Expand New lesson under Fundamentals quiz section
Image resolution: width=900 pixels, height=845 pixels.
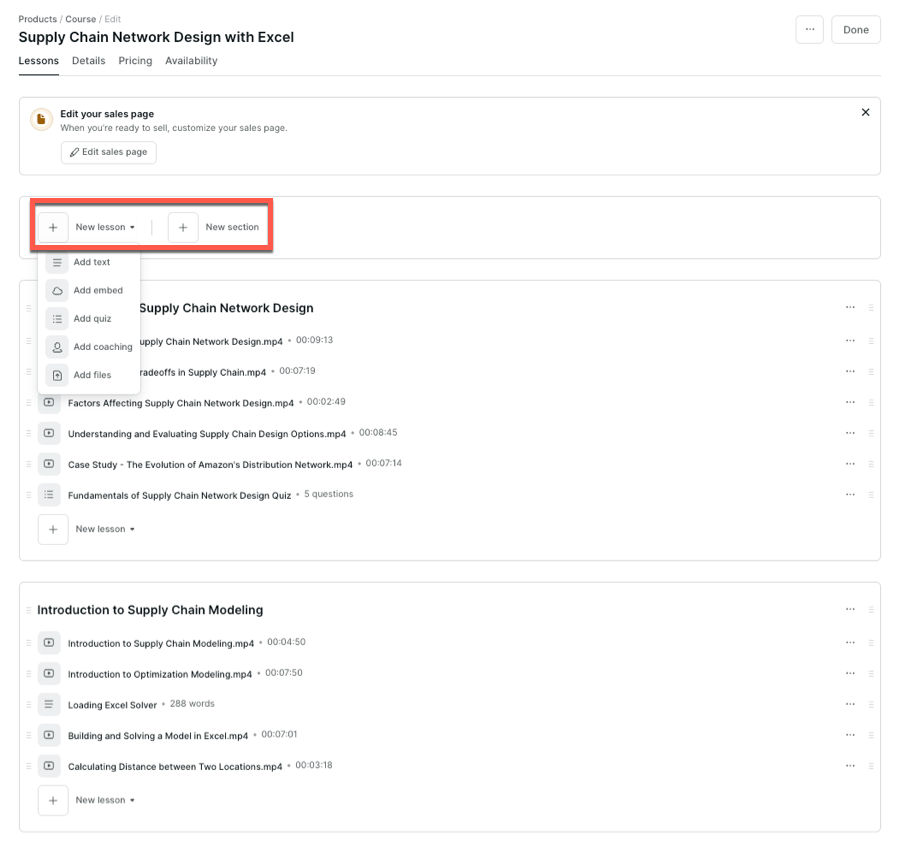click(x=105, y=529)
